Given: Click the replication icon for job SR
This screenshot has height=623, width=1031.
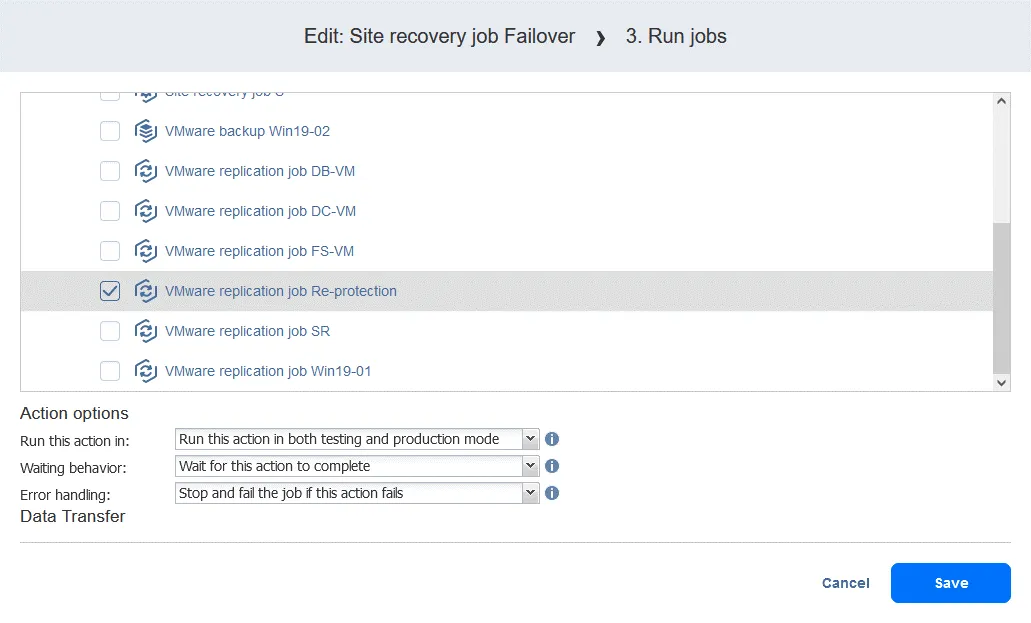Looking at the screenshot, I should [146, 330].
